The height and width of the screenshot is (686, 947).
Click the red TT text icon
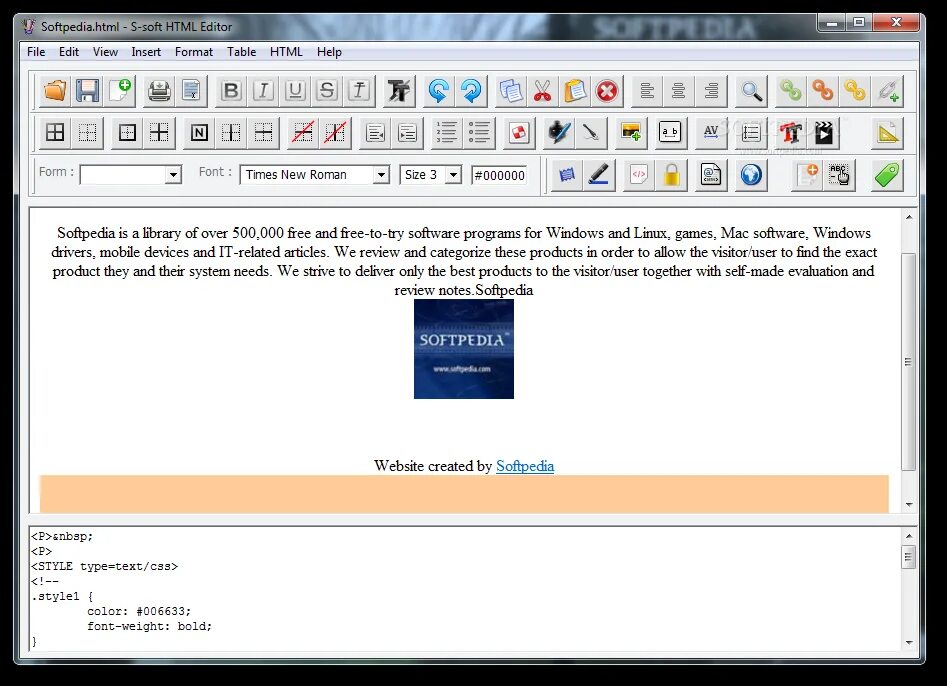790,132
